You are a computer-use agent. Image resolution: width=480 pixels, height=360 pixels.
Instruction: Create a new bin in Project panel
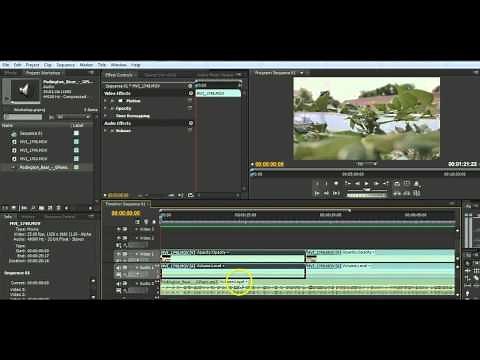pos(42,208)
